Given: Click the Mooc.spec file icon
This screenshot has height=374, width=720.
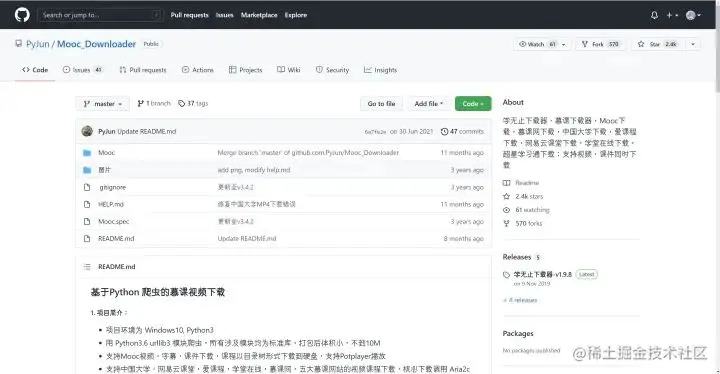Looking at the screenshot, I should click(x=87, y=221).
